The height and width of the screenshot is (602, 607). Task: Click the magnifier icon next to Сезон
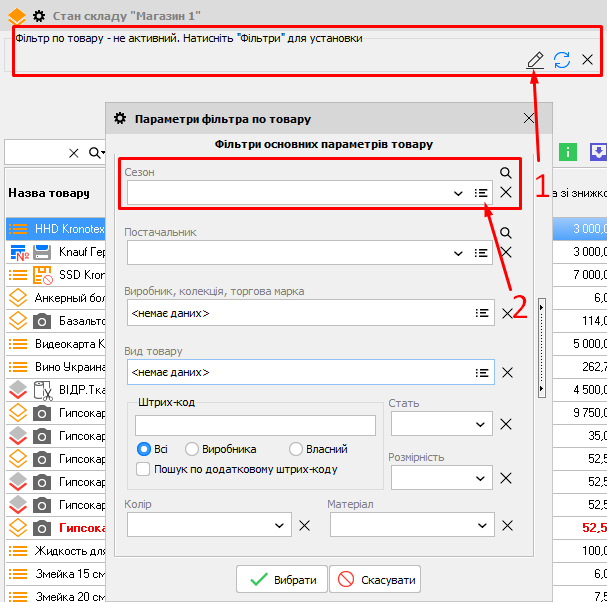click(506, 172)
